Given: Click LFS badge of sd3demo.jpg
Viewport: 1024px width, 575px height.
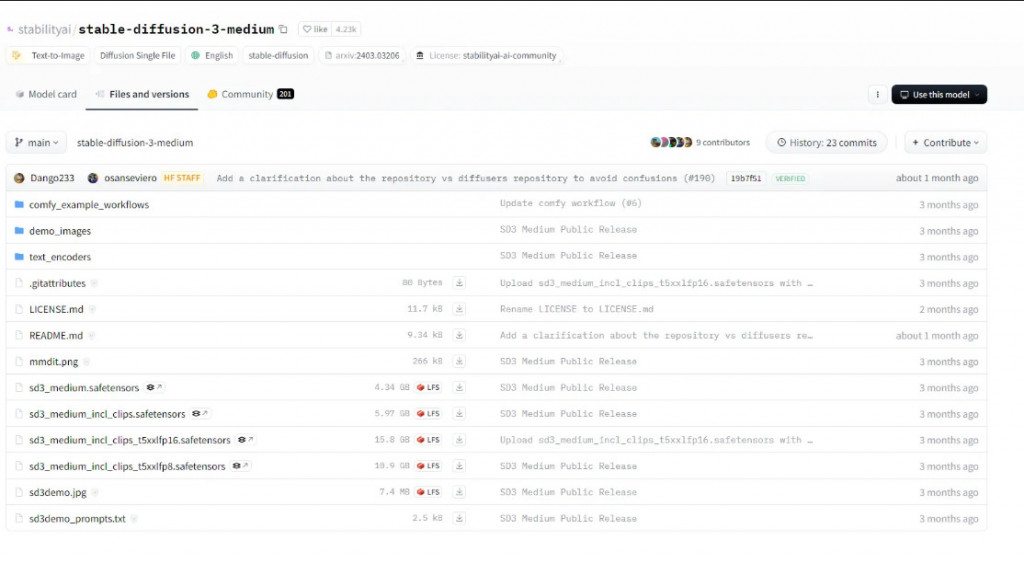Looking at the screenshot, I should coord(428,492).
